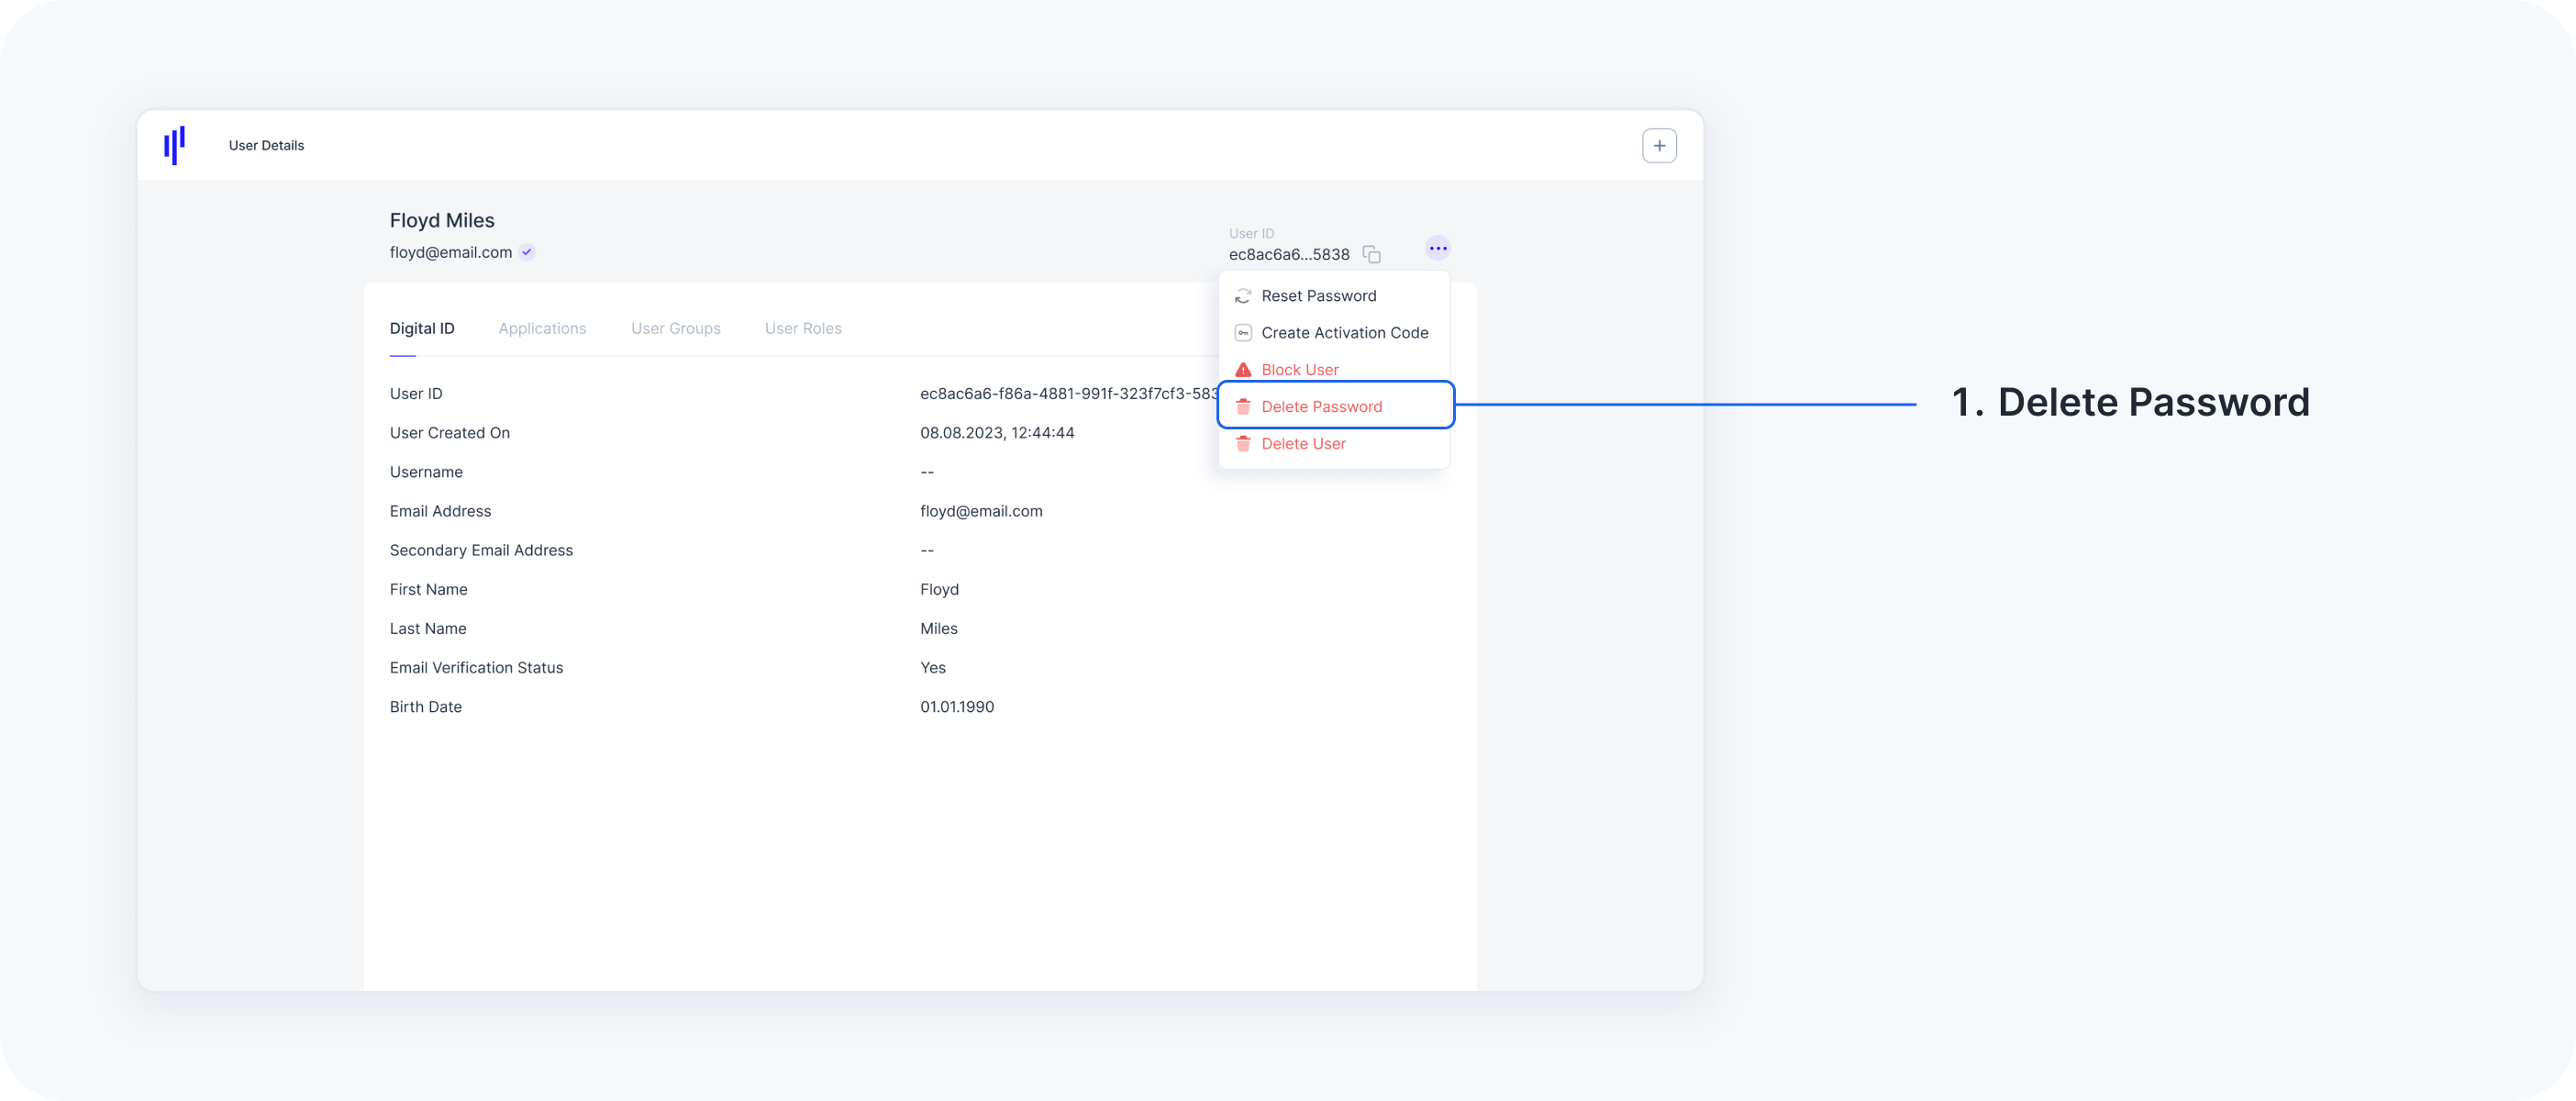Image resolution: width=2576 pixels, height=1101 pixels.
Task: Choose Create Activation Code option
Action: [x=1344, y=333]
